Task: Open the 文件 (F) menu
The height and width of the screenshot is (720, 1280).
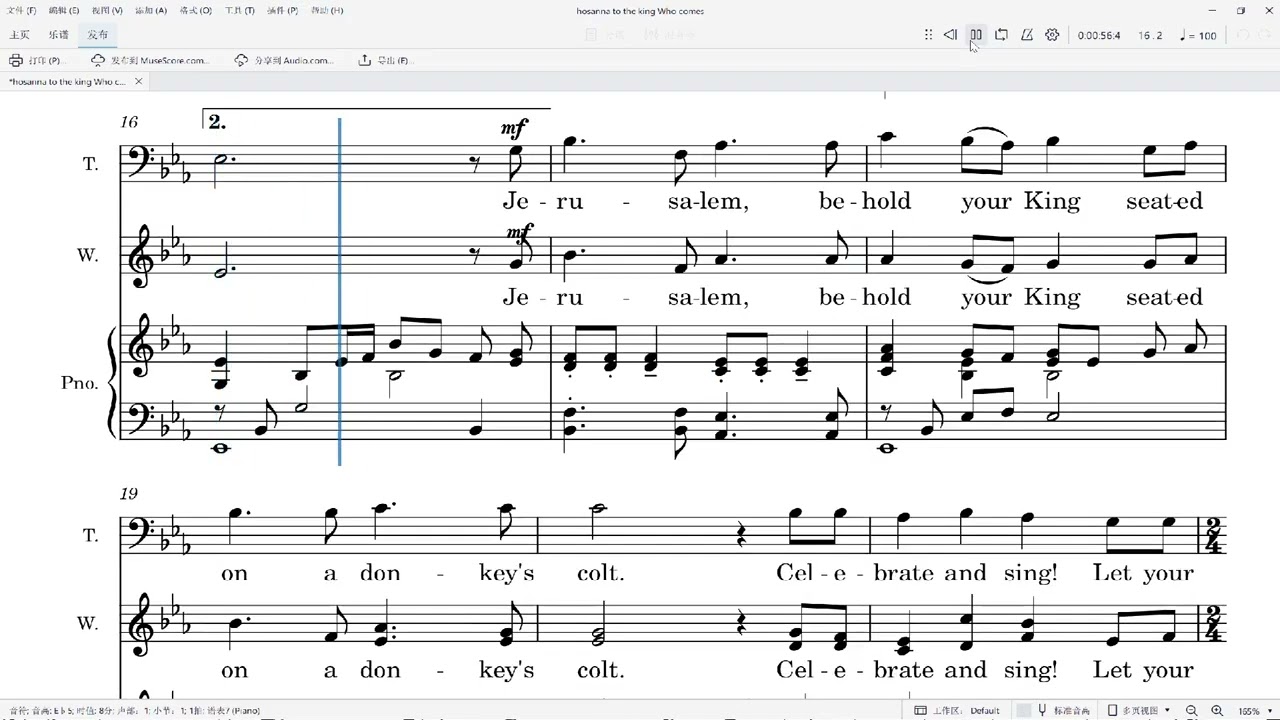Action: point(22,10)
